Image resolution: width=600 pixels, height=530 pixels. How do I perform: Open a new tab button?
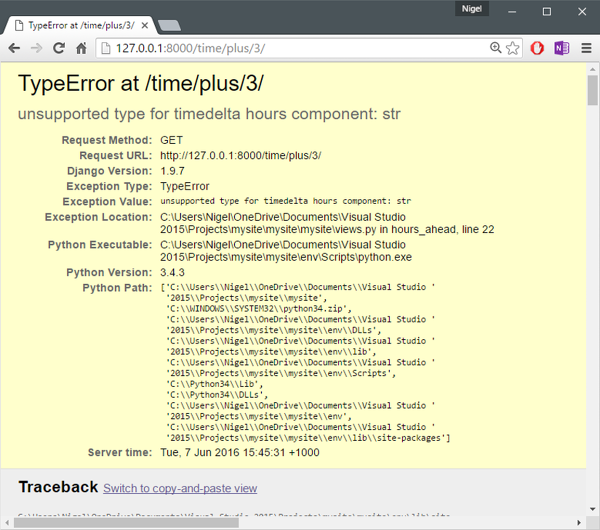click(x=169, y=26)
